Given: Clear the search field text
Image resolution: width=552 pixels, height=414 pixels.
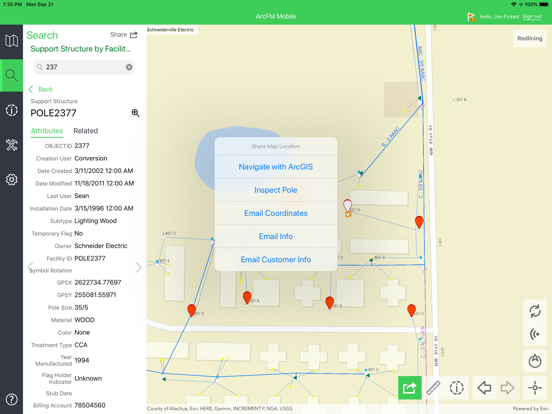Looking at the screenshot, I should click(x=129, y=67).
